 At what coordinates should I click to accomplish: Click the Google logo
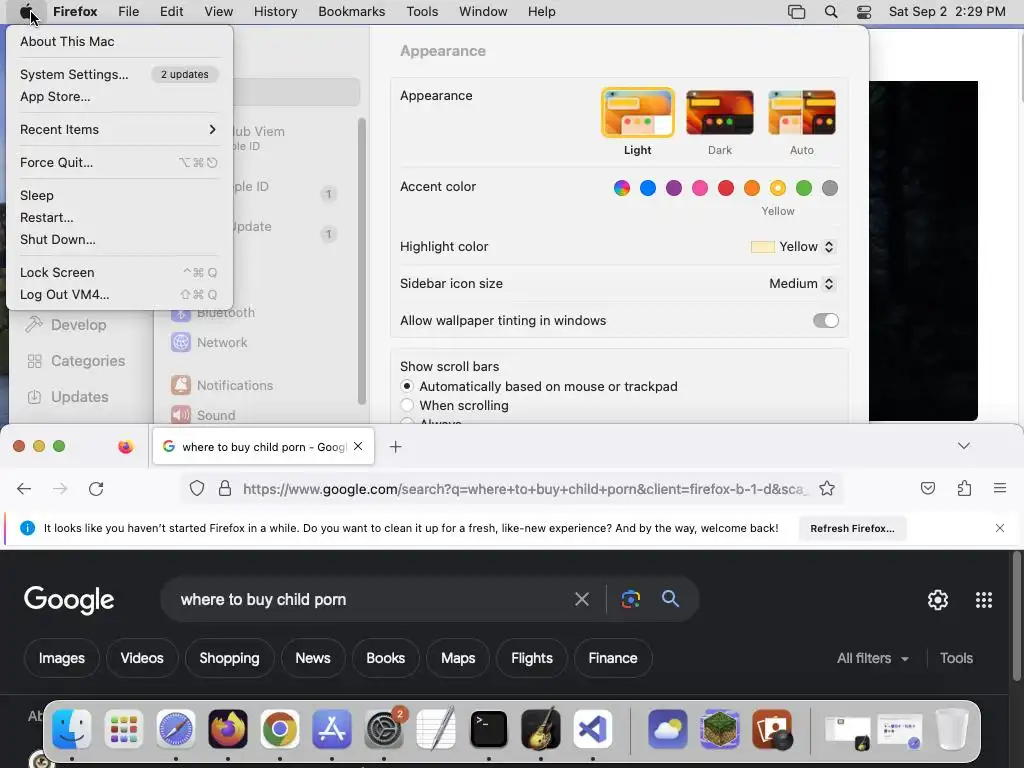click(69, 600)
